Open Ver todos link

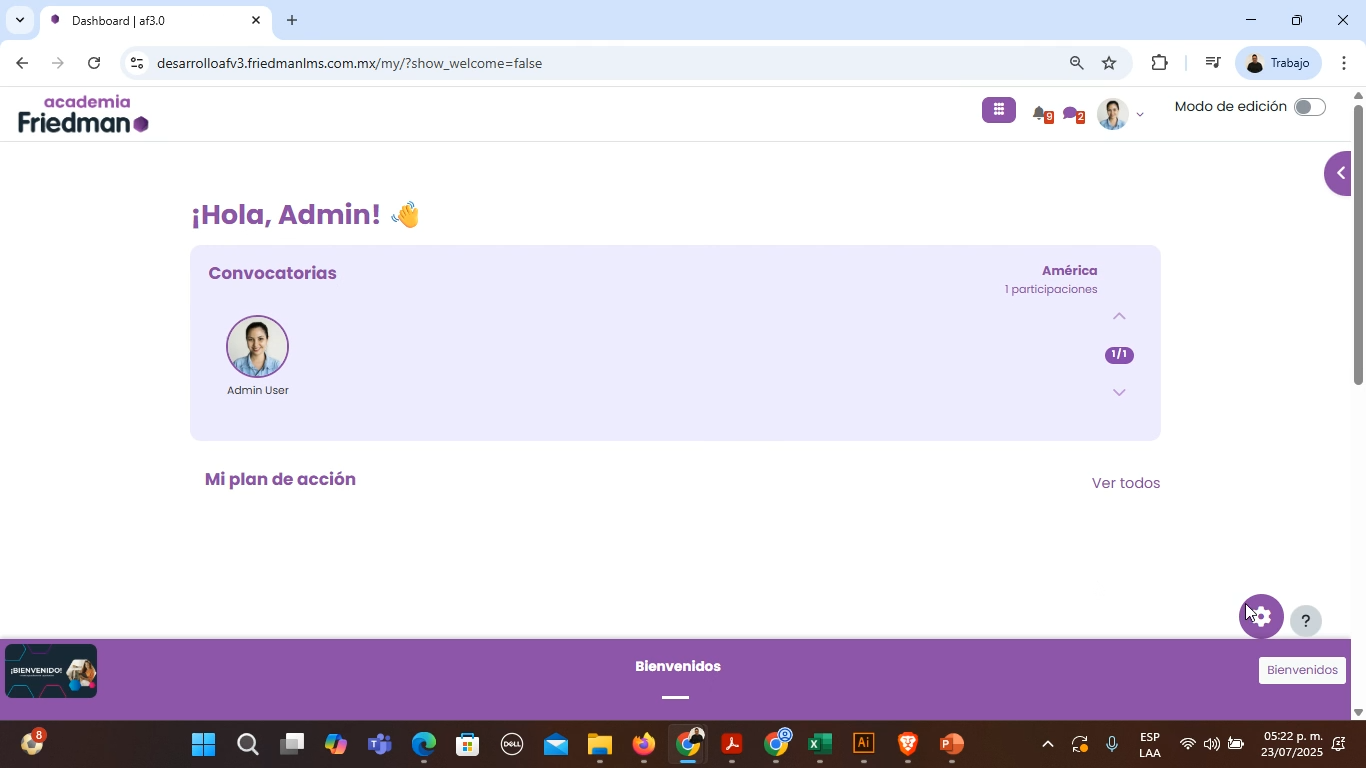tap(1126, 483)
